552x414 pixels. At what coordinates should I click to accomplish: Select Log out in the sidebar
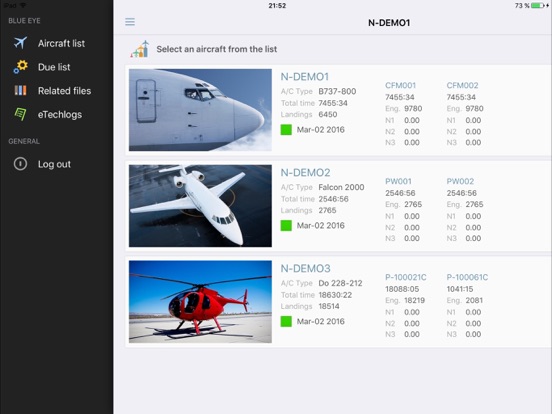point(54,164)
